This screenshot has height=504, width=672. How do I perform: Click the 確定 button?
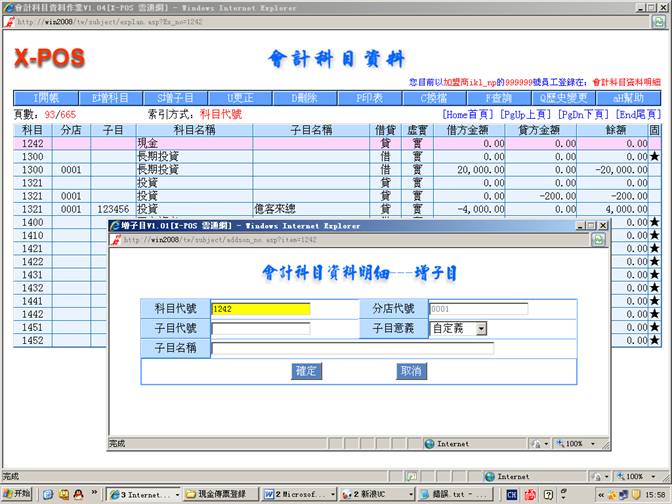tap(306, 371)
